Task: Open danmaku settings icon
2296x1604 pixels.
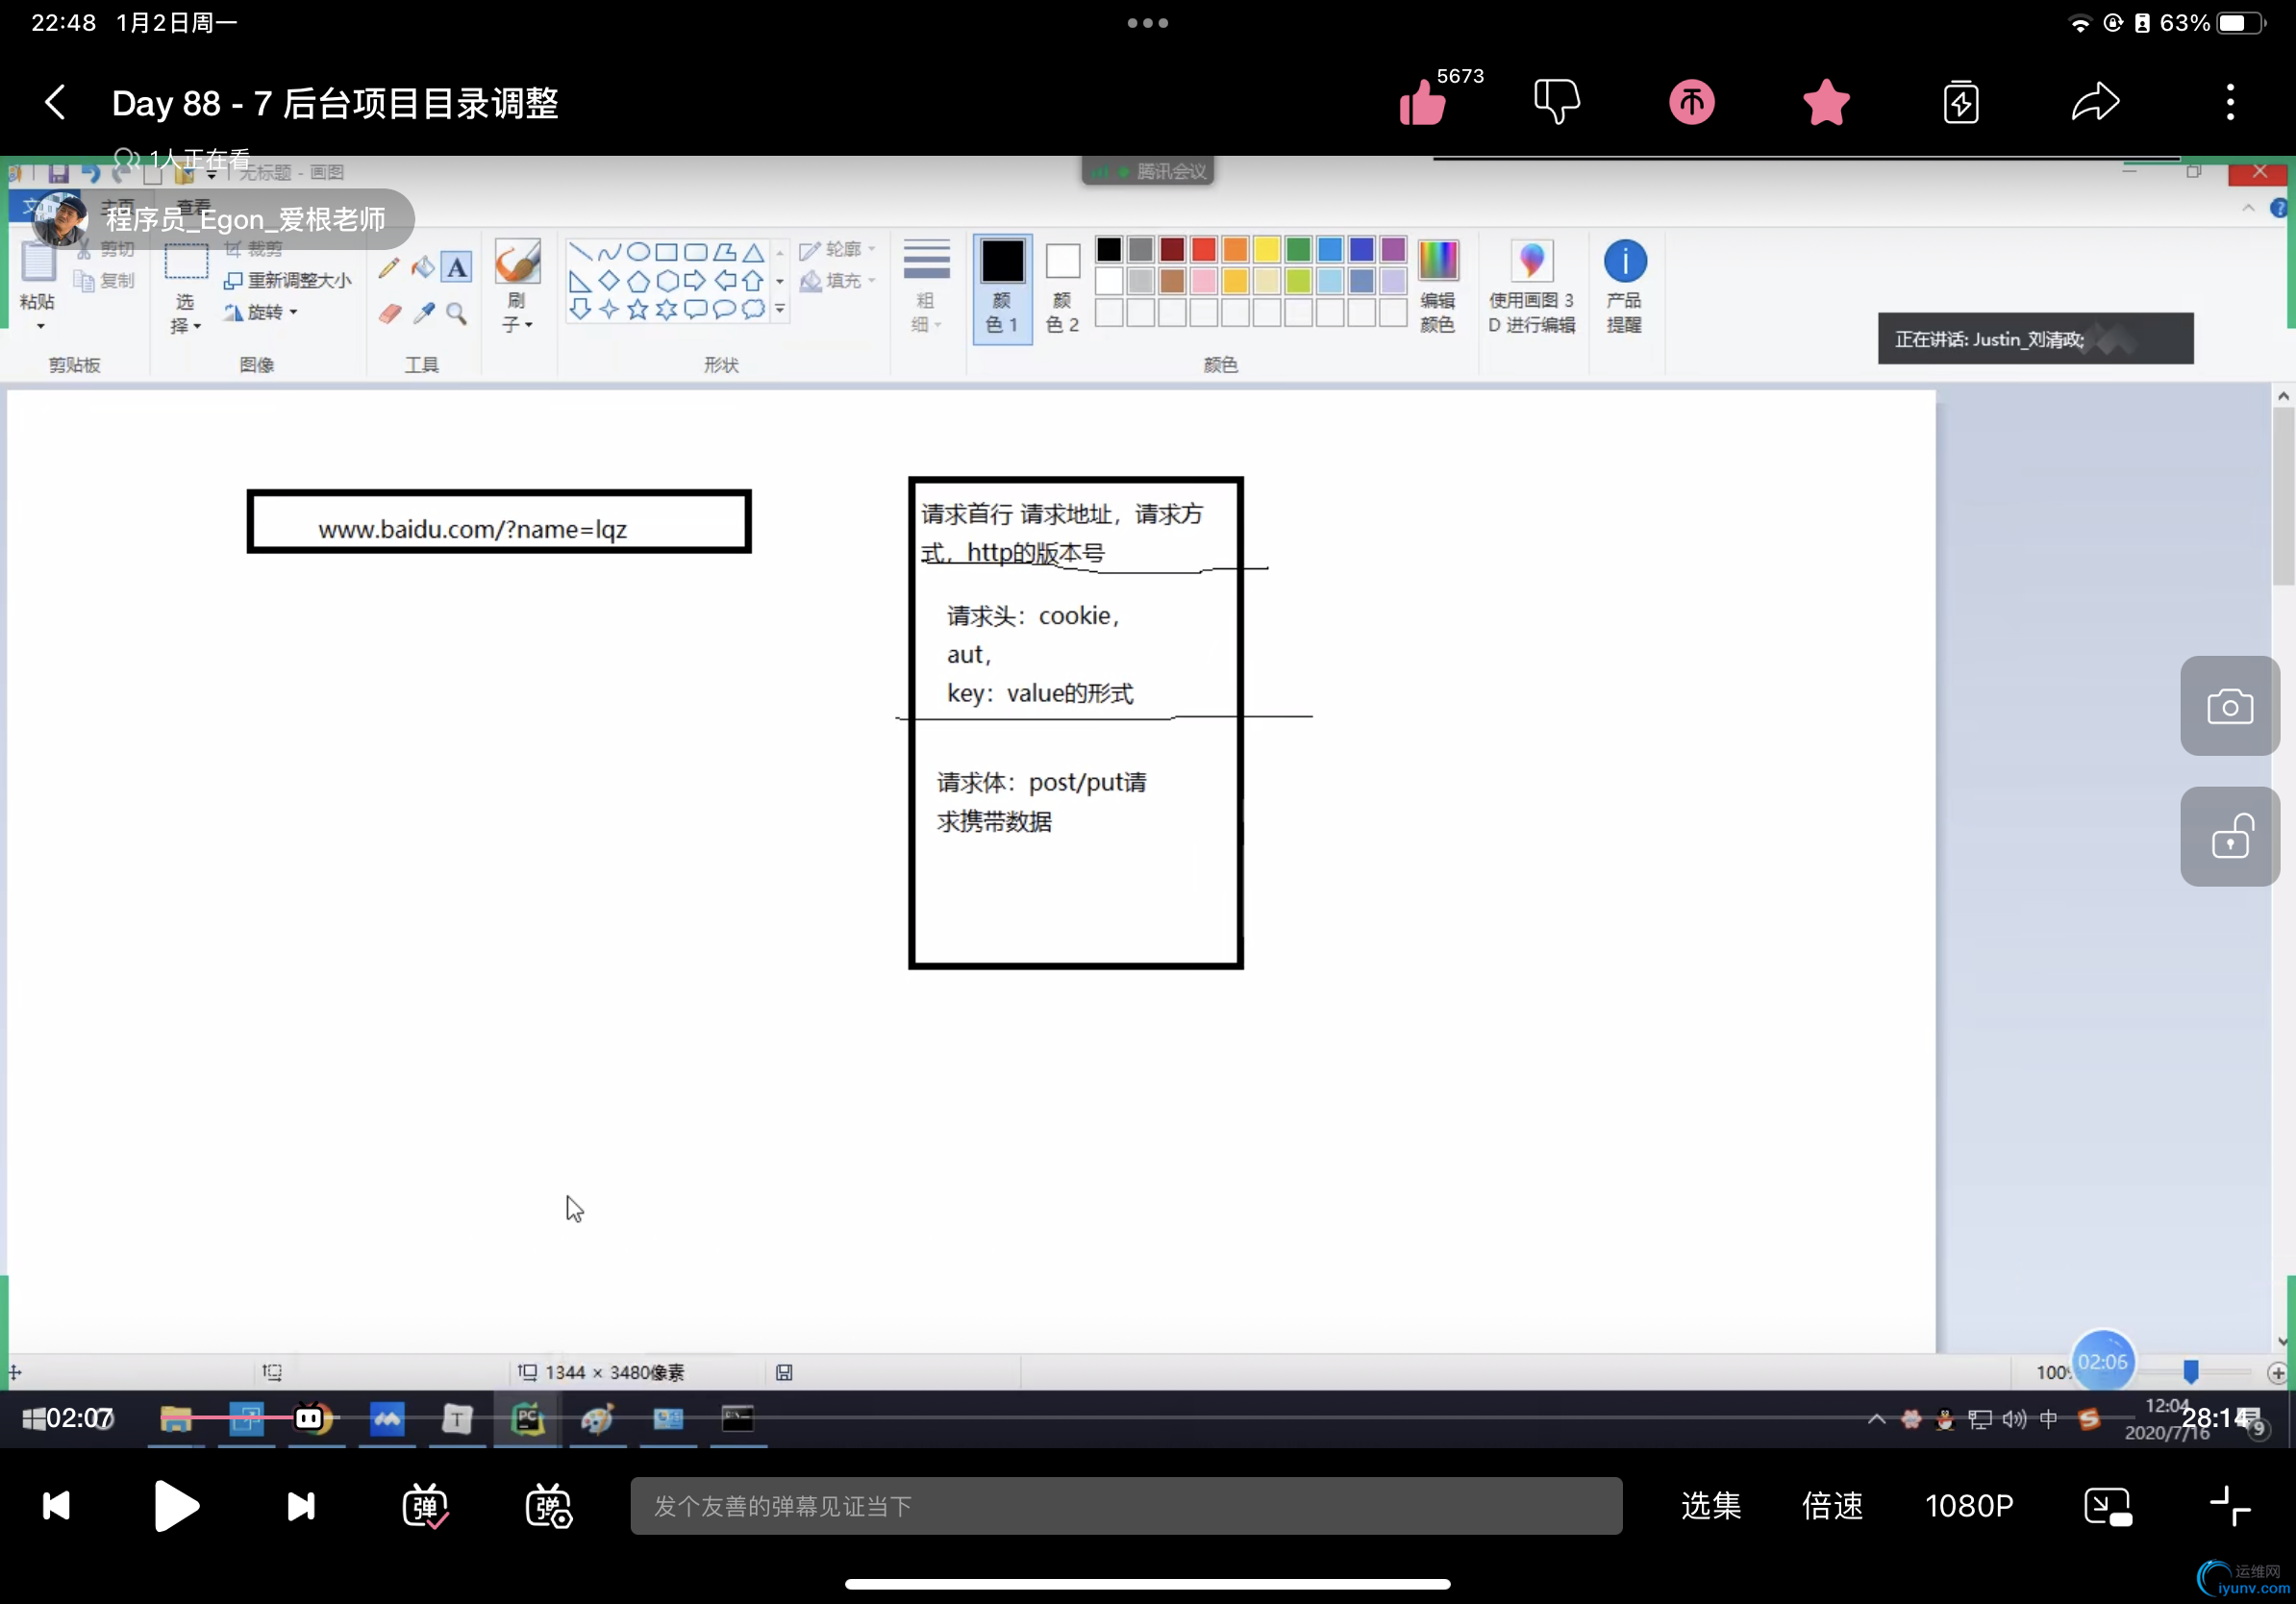Action: tap(548, 1506)
